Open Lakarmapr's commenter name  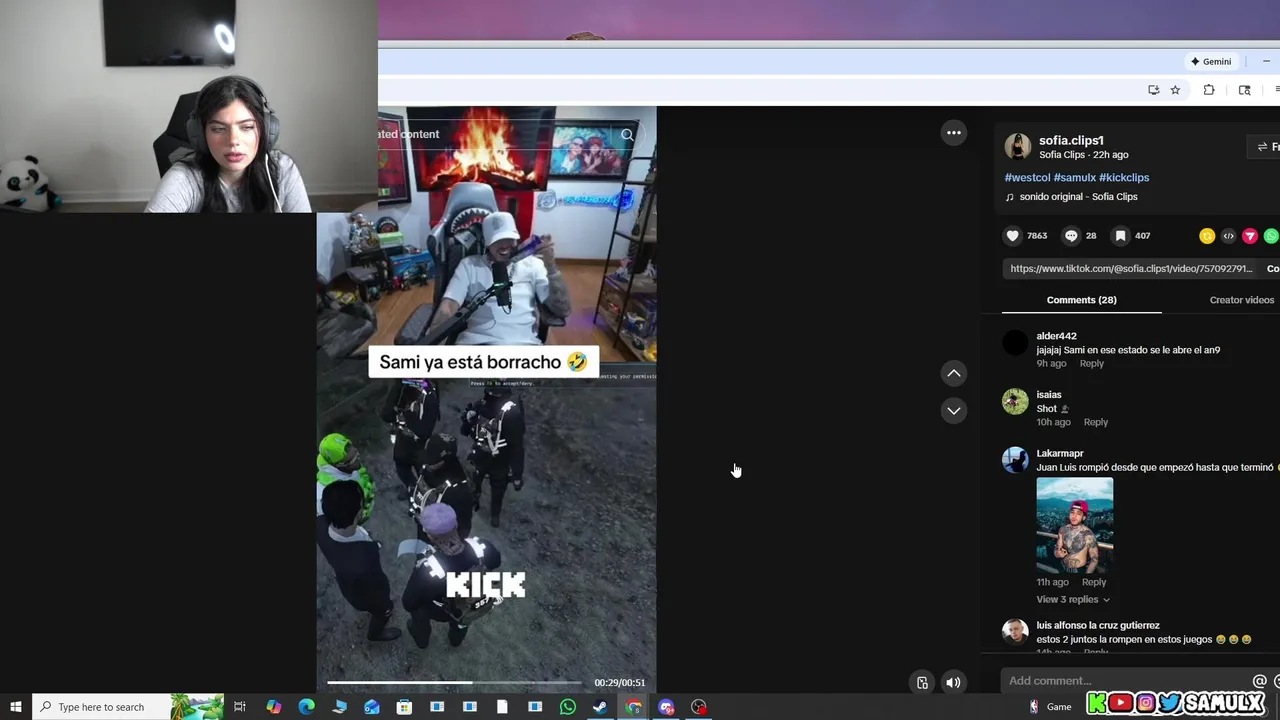pyautogui.click(x=1060, y=454)
